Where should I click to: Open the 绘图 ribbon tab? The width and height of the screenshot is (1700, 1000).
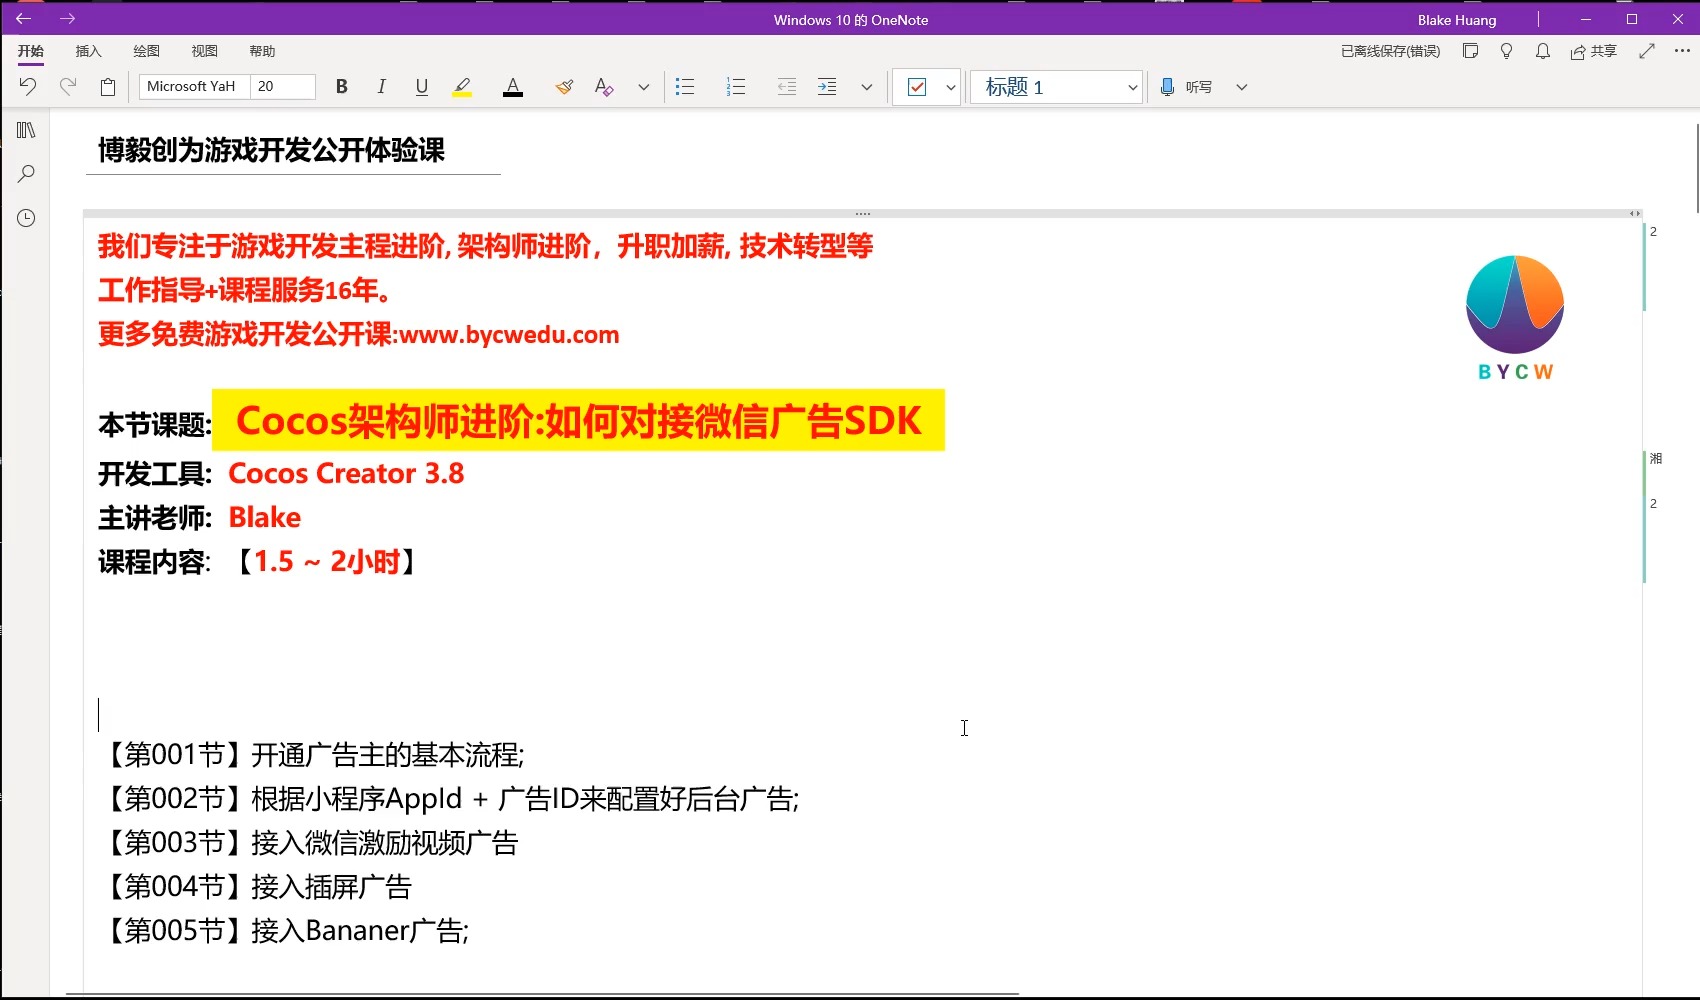pos(147,51)
